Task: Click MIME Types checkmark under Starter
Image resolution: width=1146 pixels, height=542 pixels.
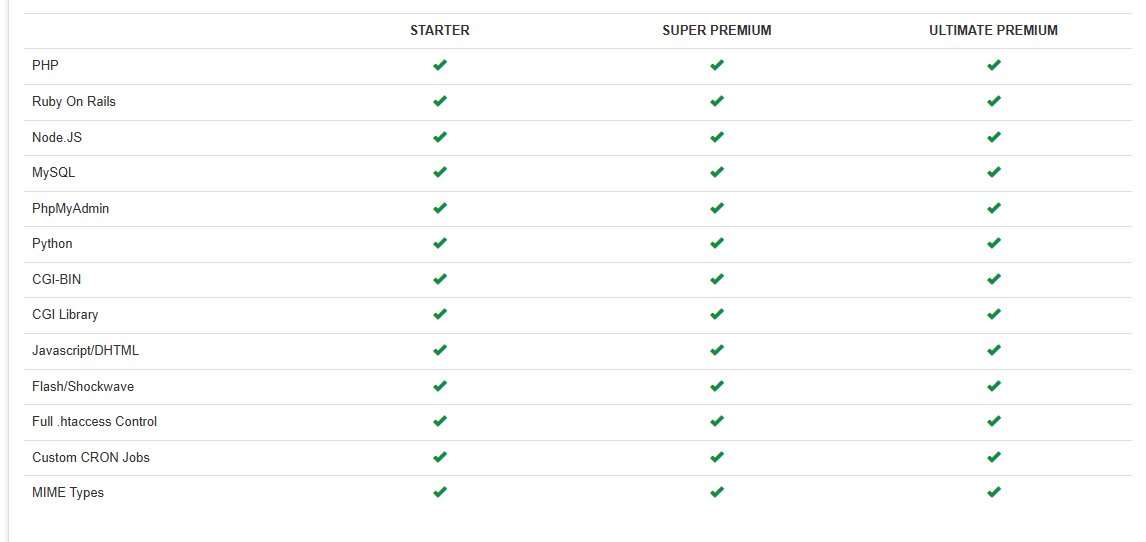Action: (x=440, y=492)
